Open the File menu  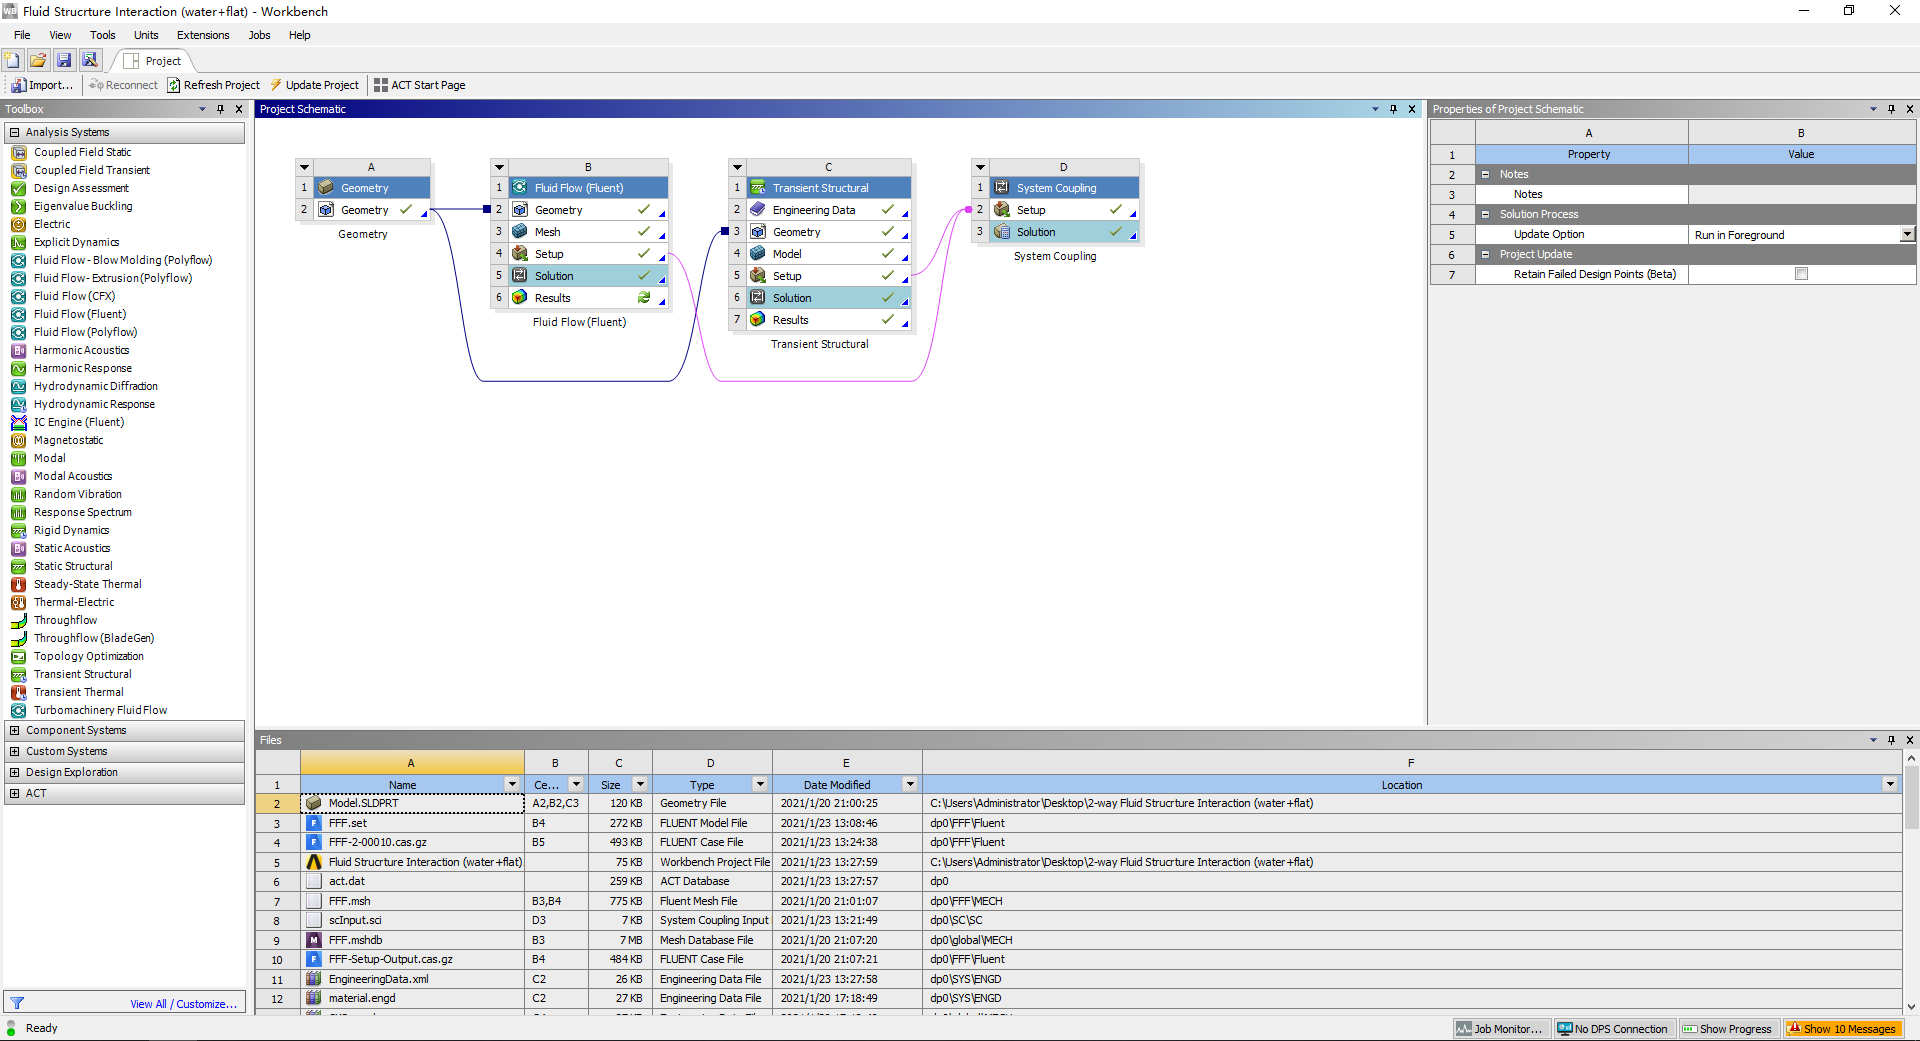point(22,35)
